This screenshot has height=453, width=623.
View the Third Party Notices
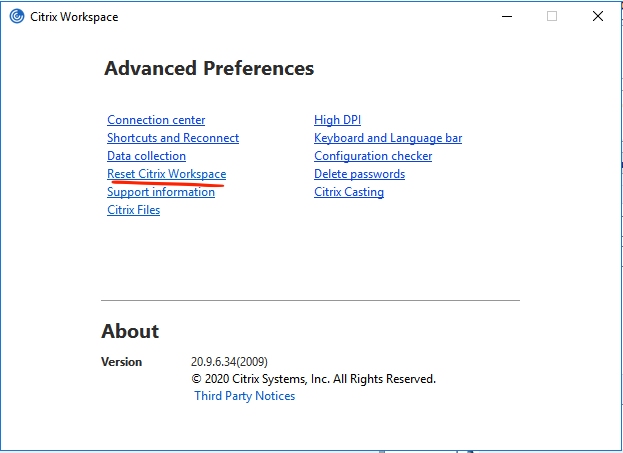(244, 396)
